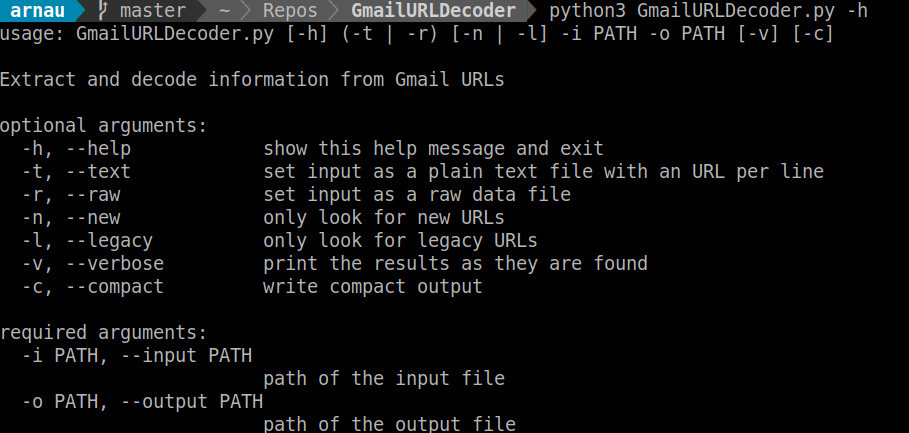Click the usage line starting with 'usage:'
Screen dimensions: 909x433
[x=417, y=35]
